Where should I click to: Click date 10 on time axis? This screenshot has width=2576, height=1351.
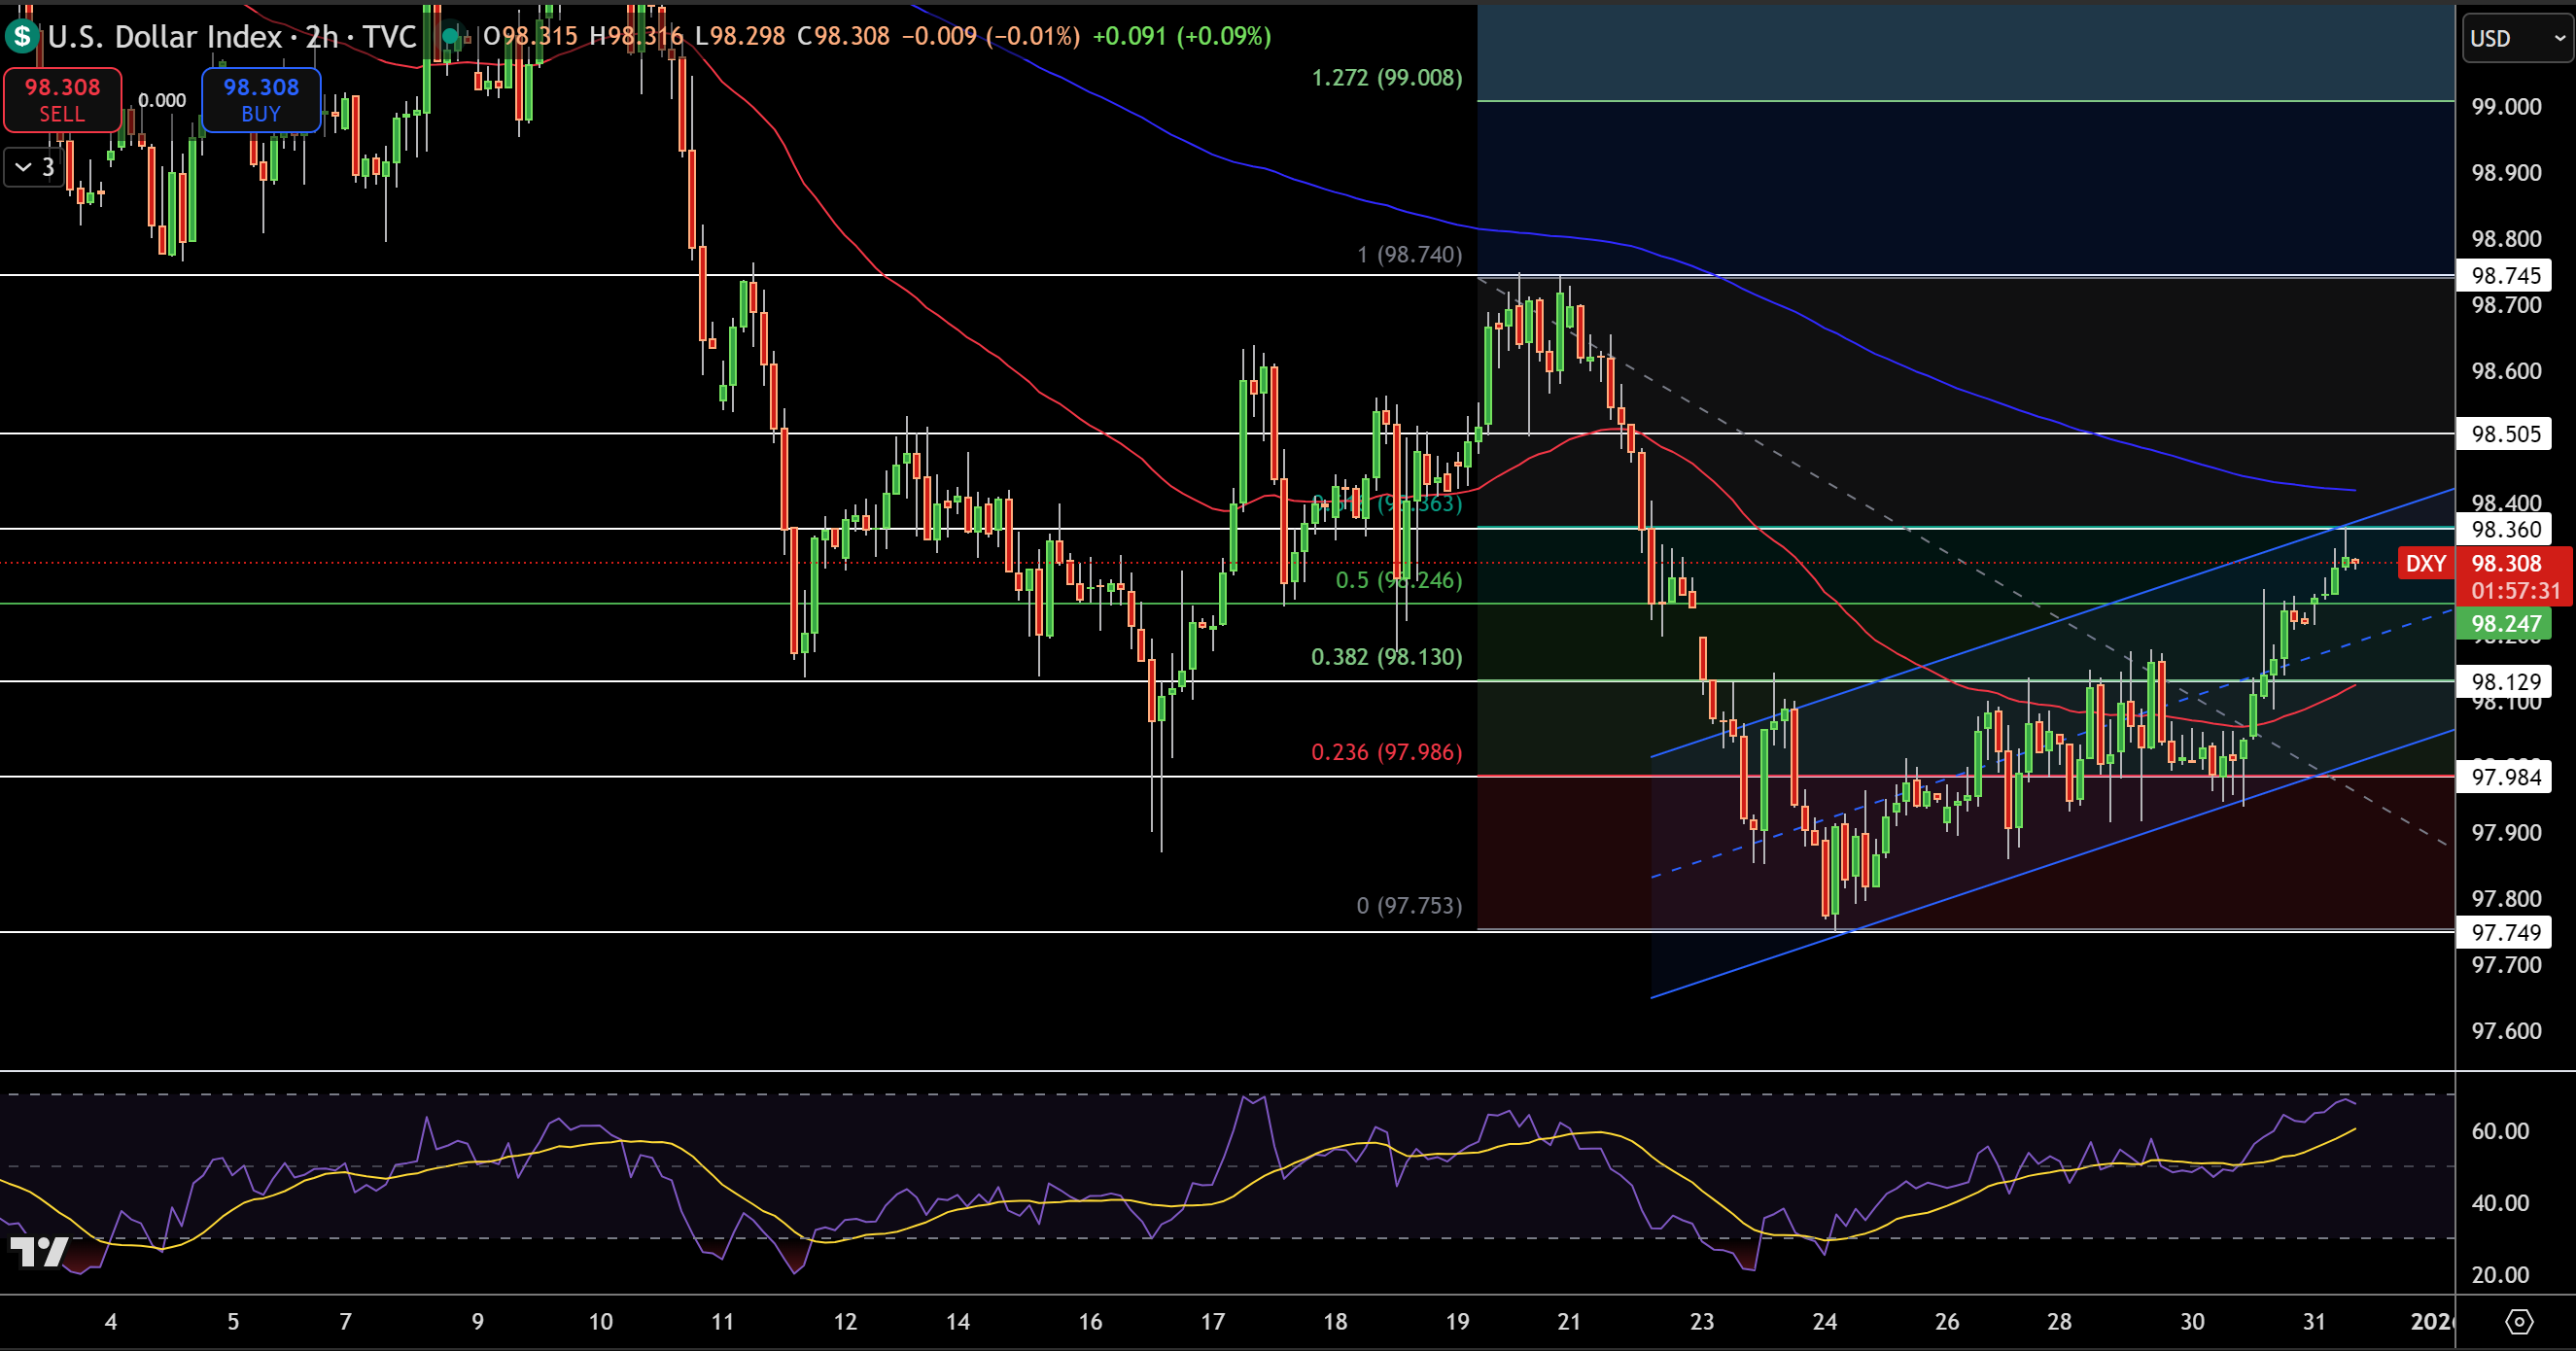coord(600,1322)
